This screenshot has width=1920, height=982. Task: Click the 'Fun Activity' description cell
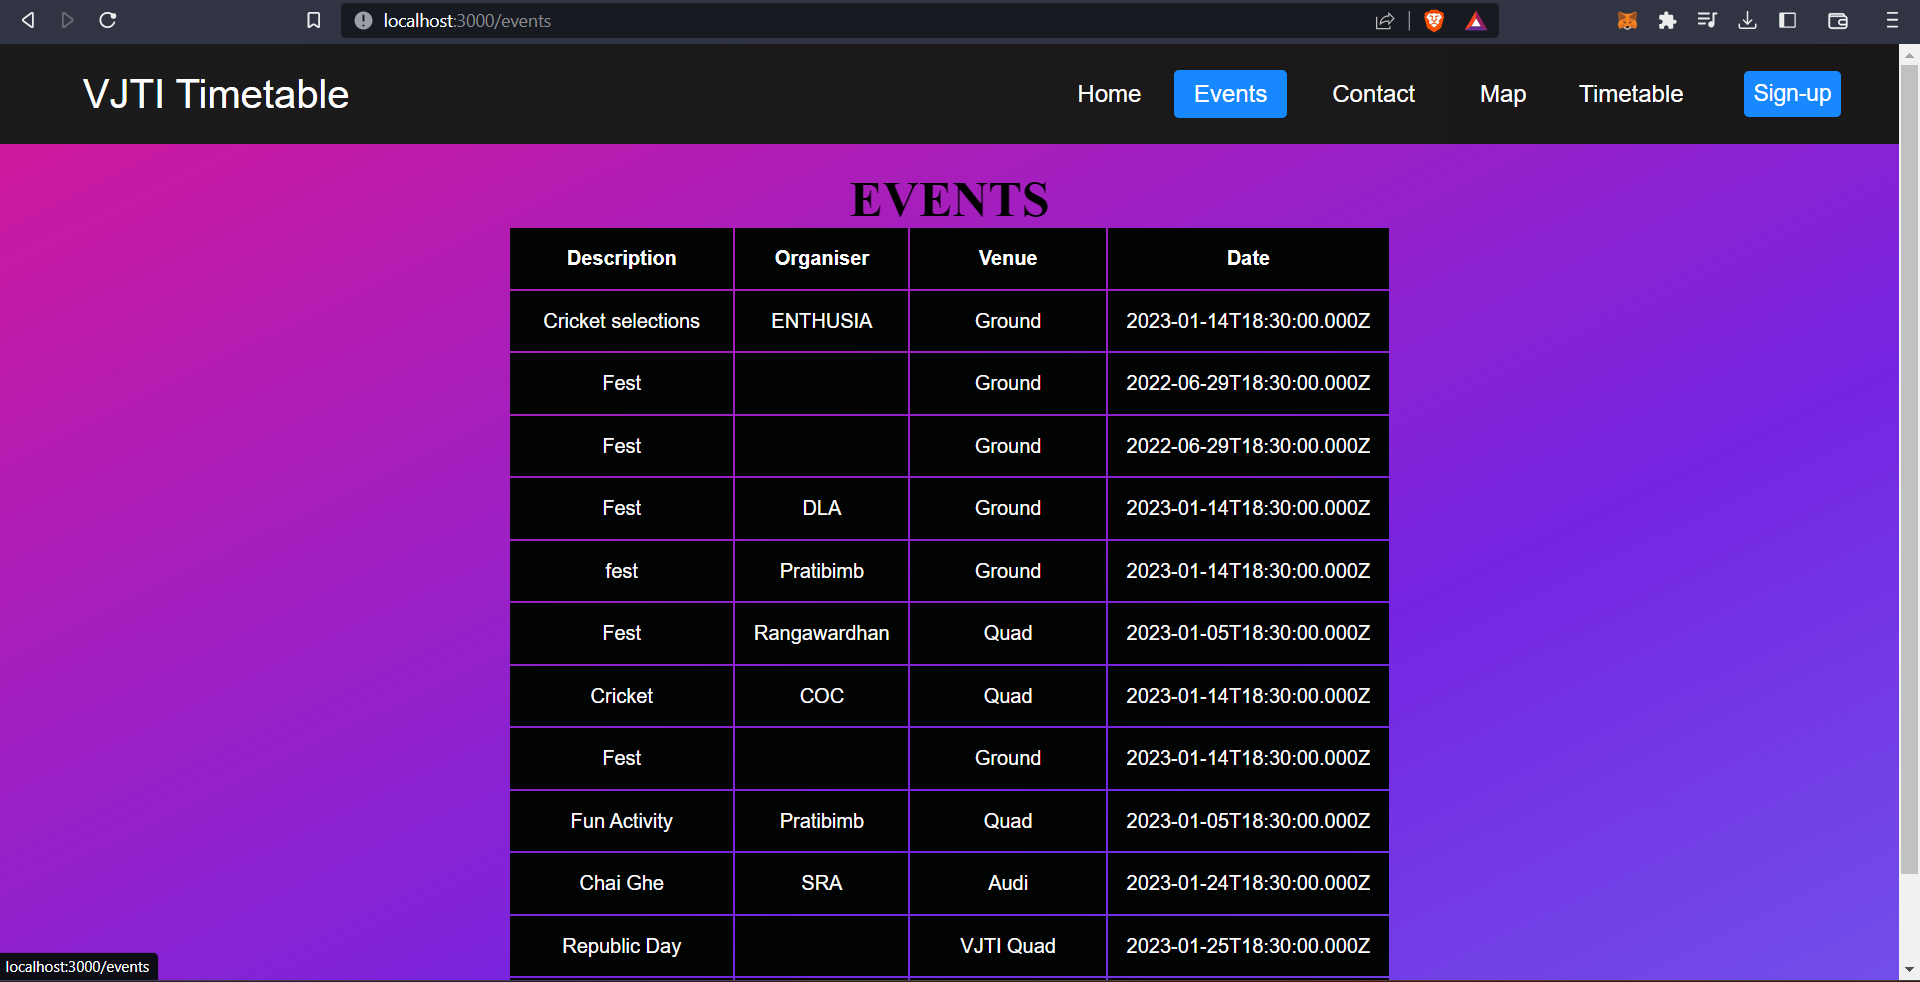coord(622,821)
